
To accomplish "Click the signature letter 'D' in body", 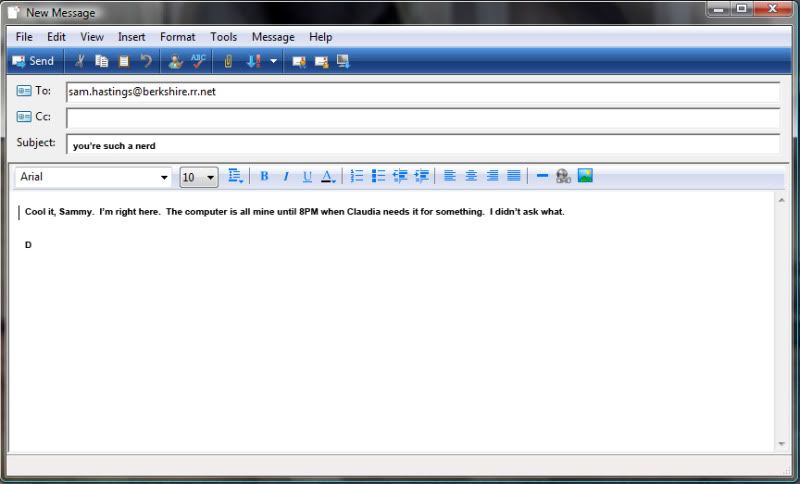I will pyautogui.click(x=28, y=245).
